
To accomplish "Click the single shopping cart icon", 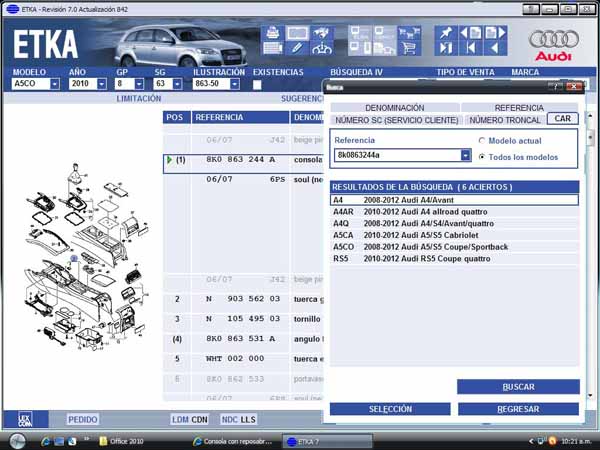I will [409, 48].
